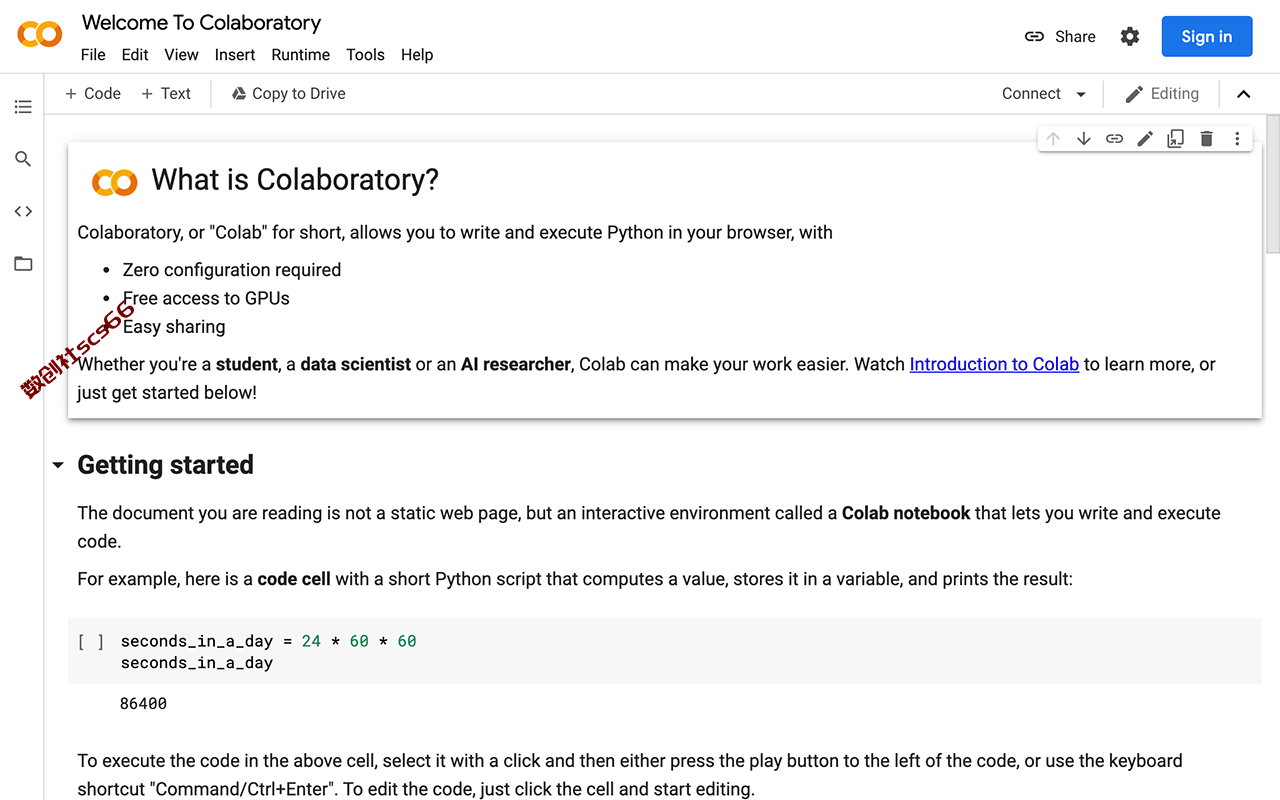Move the cell up with arrow icon

click(1053, 139)
